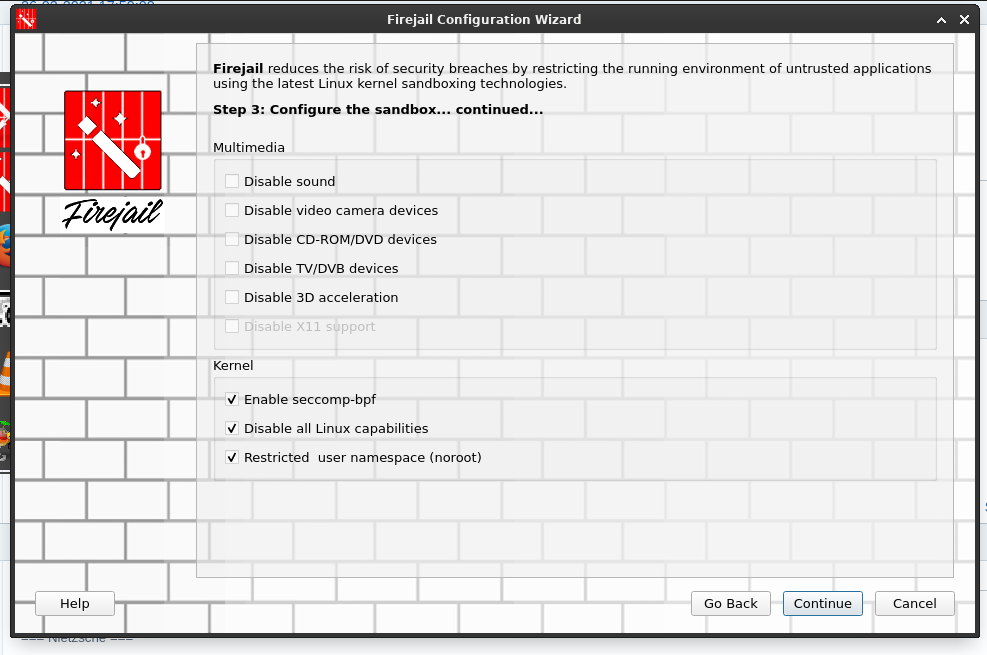Enable the Disable sound checkbox
This screenshot has width=987, height=655.
click(232, 182)
